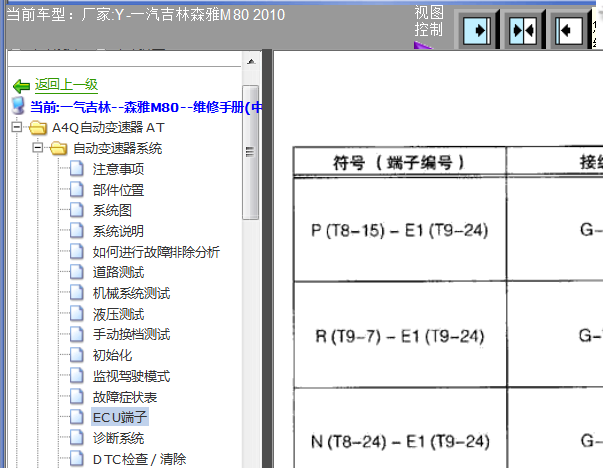The height and width of the screenshot is (468, 603).
Task: Click the document icon beside 系统说明
Action: [77, 231]
